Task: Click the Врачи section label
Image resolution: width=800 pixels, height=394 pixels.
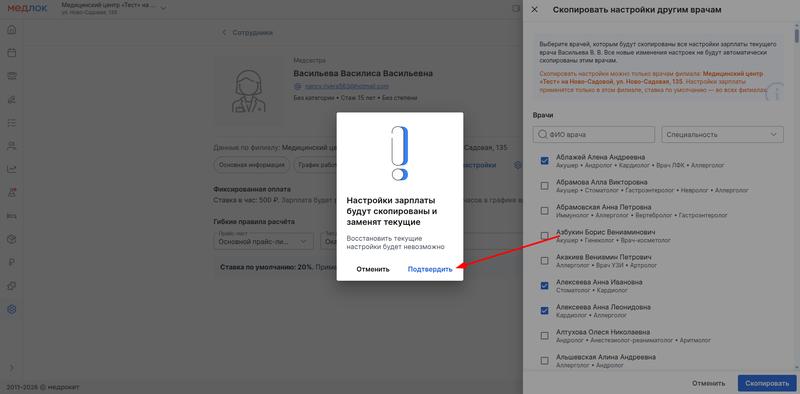Action: point(543,115)
